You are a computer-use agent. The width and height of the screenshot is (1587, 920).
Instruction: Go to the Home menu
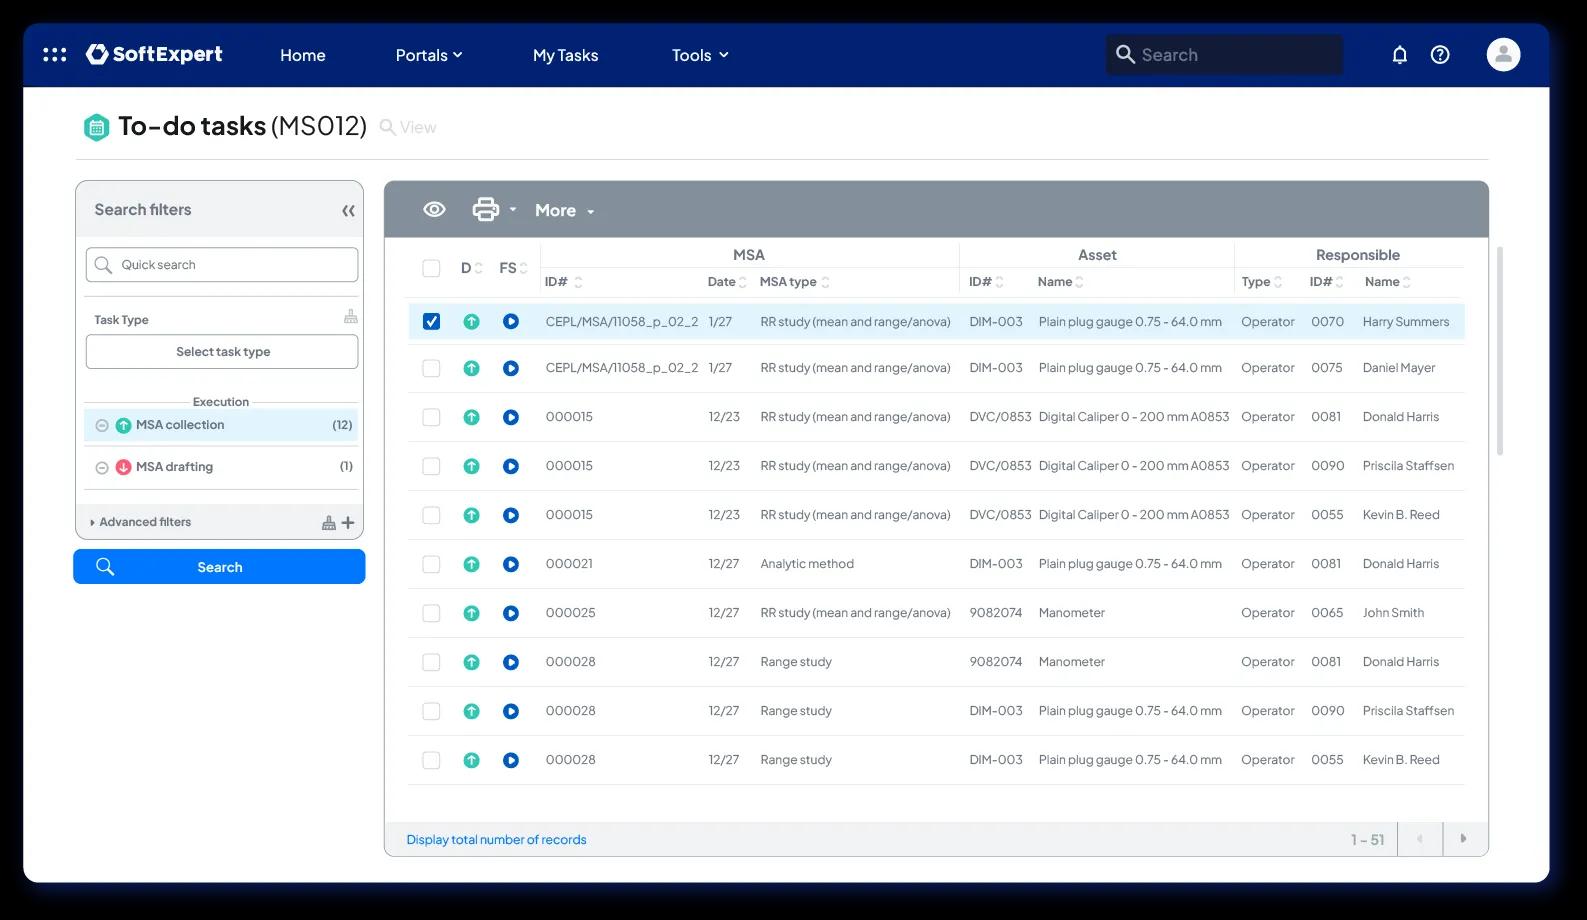coord(303,55)
